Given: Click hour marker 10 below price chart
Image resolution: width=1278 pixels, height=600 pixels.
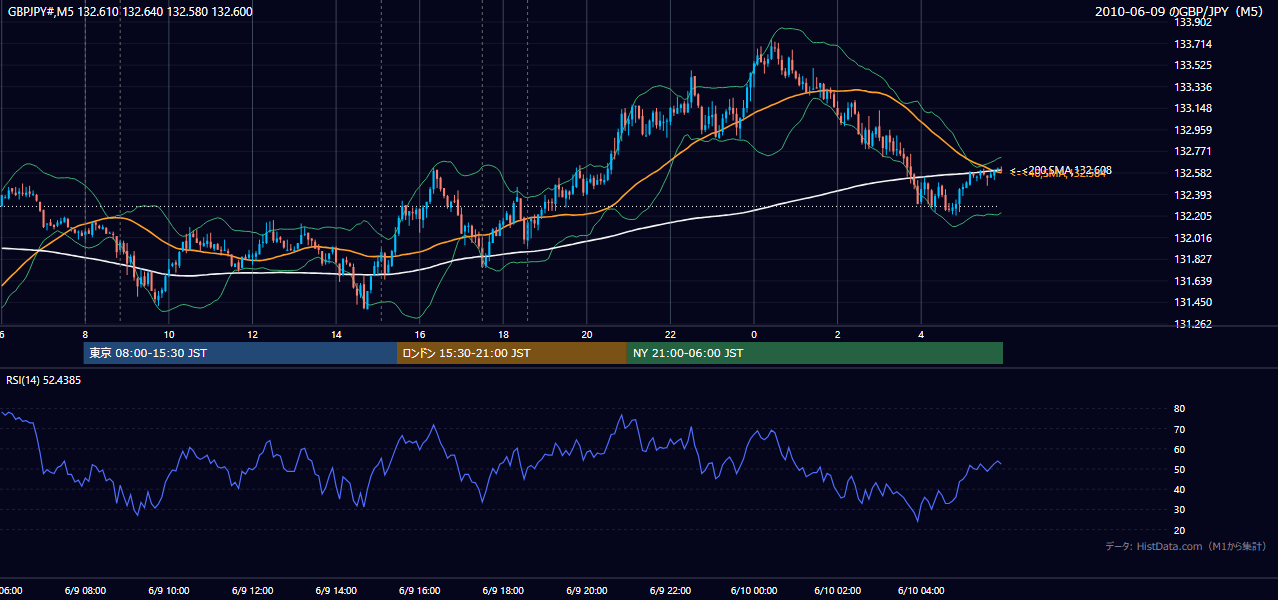Looking at the screenshot, I should (169, 335).
